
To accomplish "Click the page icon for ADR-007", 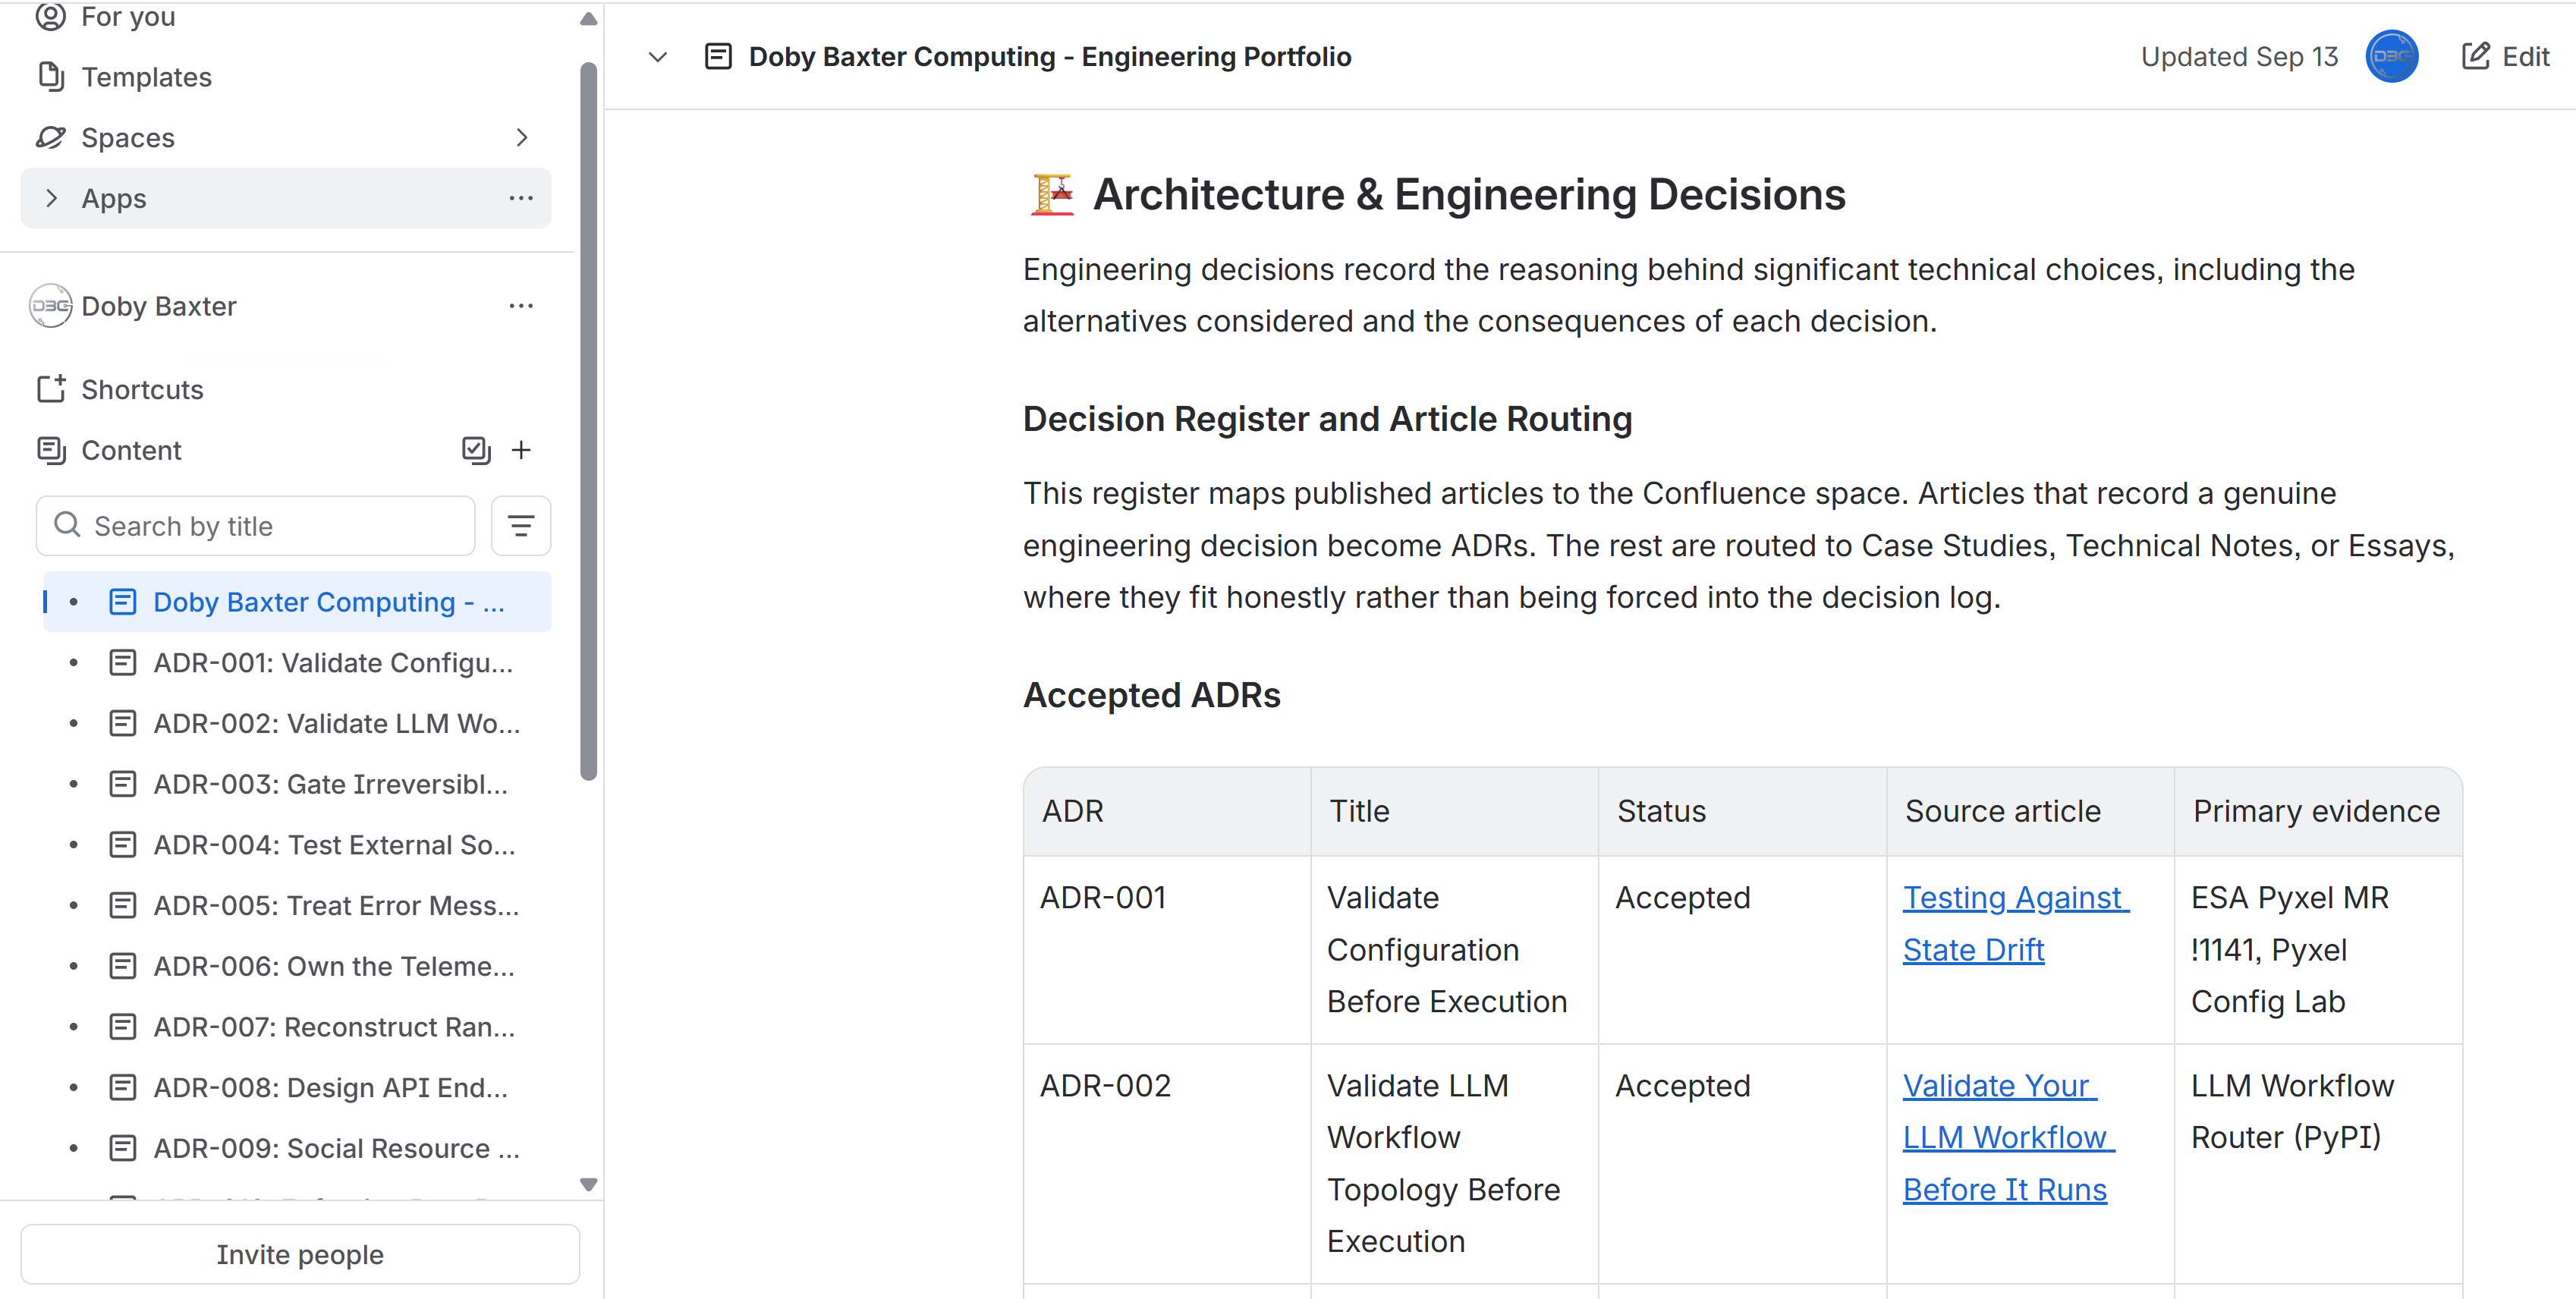I will coord(122,1027).
